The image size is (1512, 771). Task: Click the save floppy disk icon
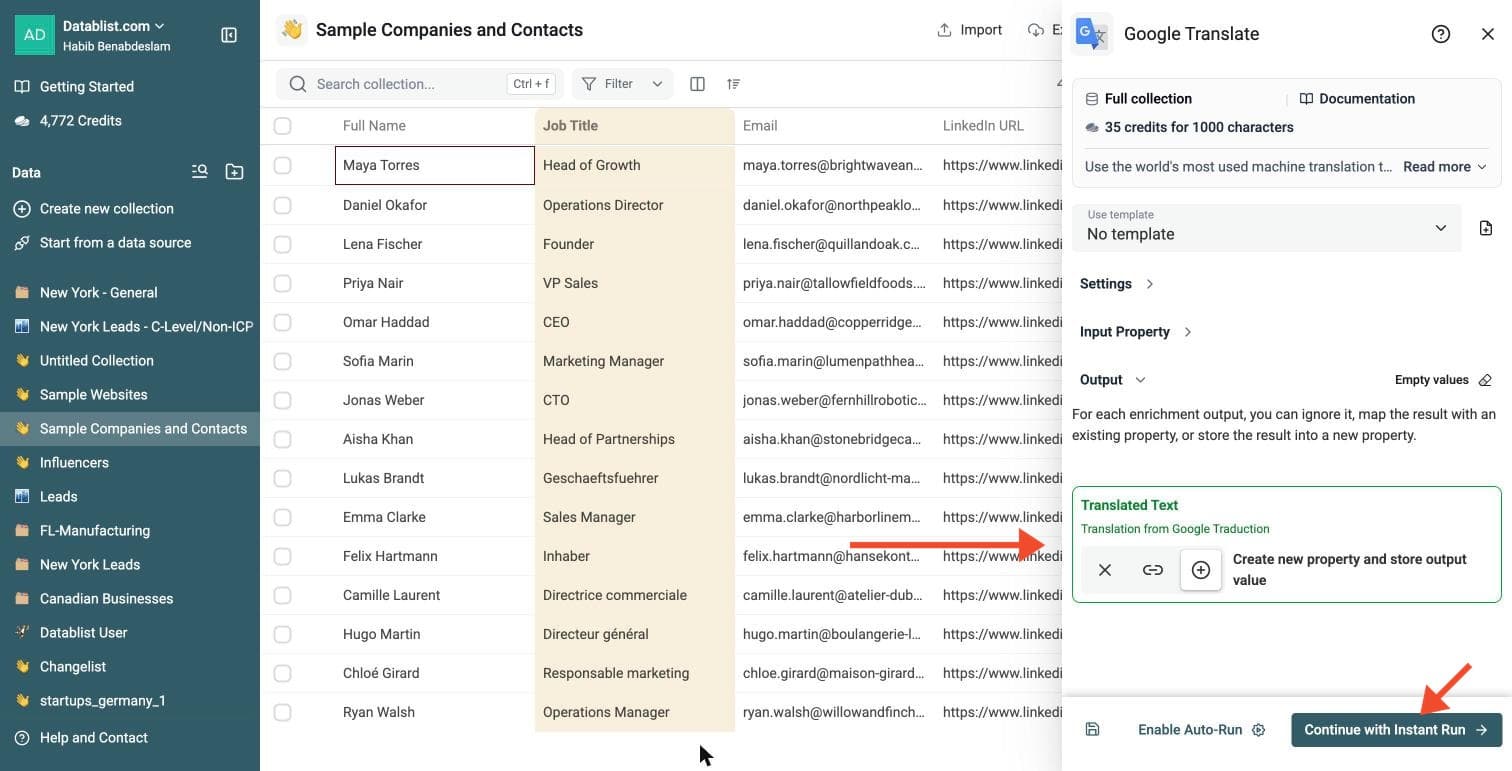1092,730
